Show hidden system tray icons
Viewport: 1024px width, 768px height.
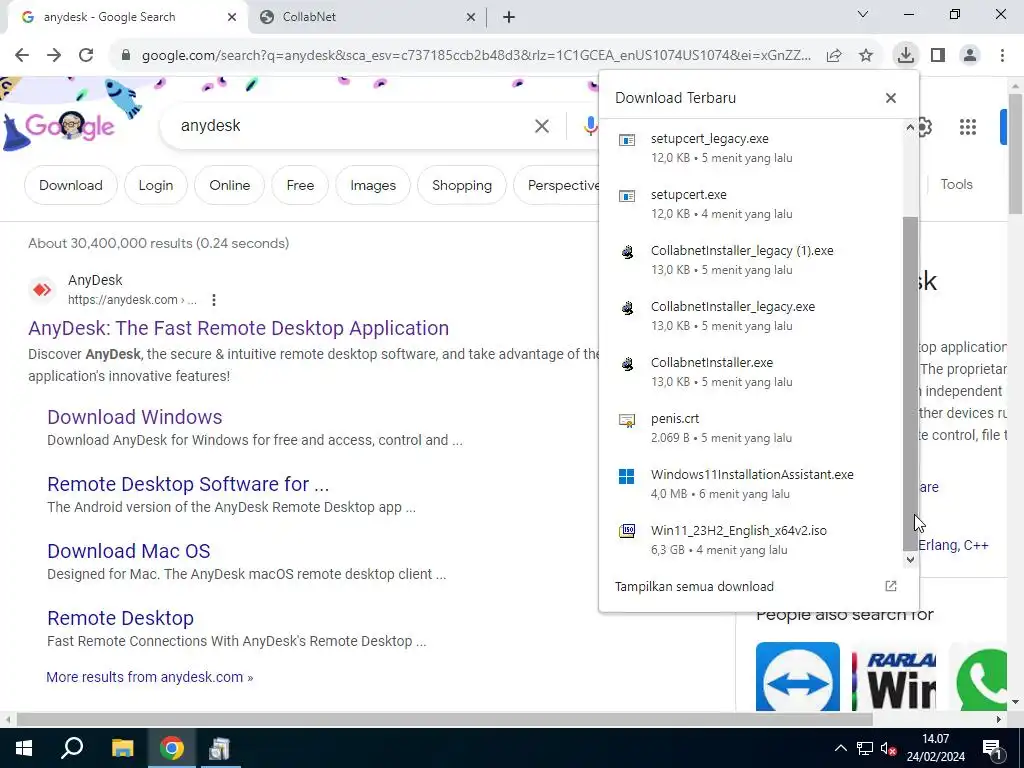pyautogui.click(x=840, y=748)
